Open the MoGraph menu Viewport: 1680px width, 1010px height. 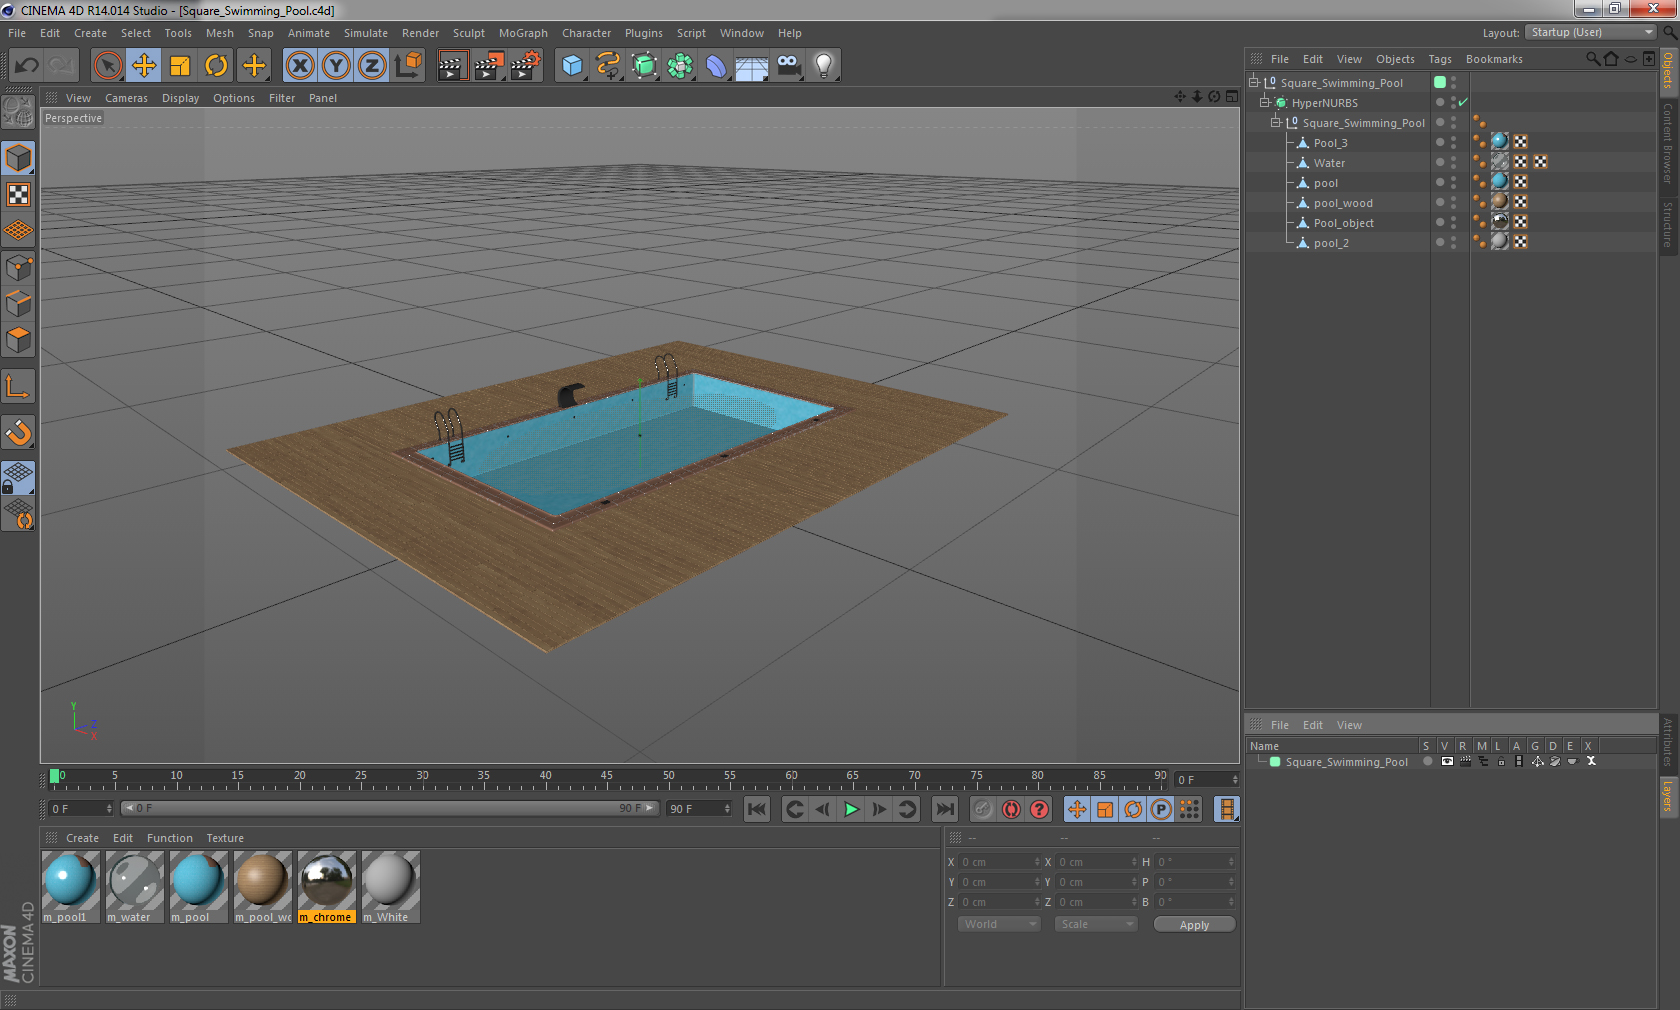click(x=523, y=33)
